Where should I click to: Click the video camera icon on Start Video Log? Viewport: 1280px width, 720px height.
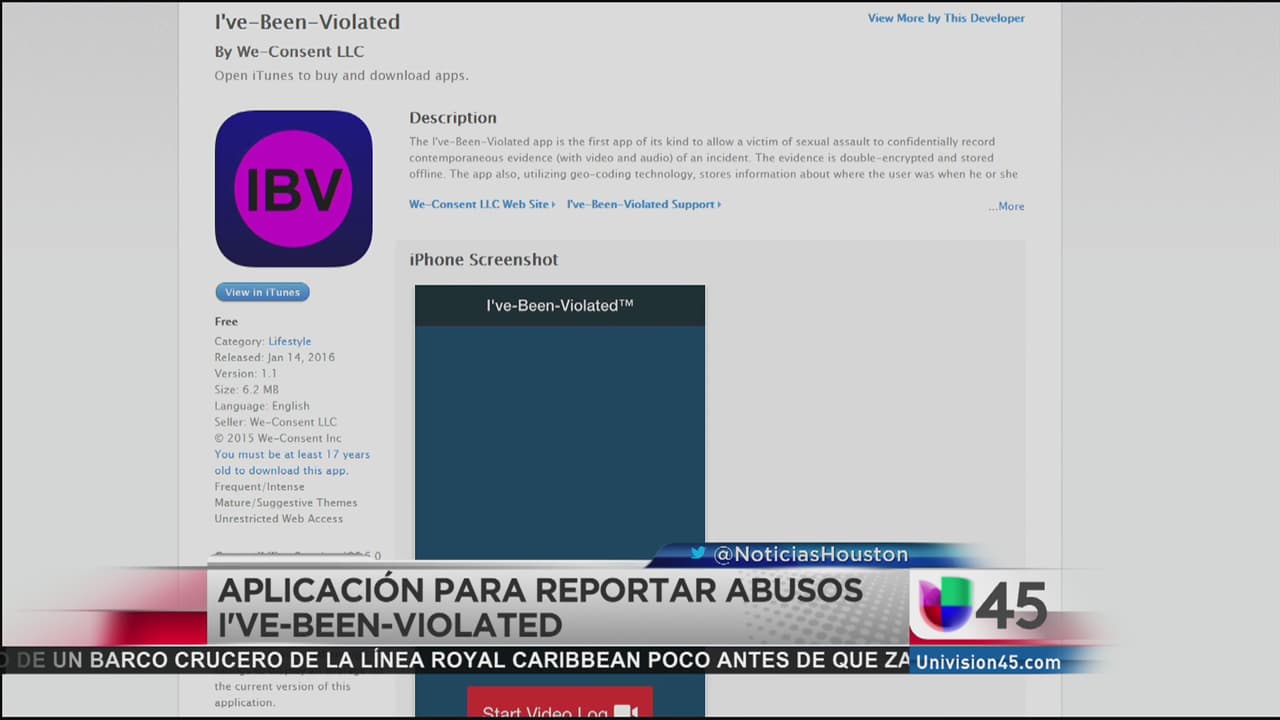[x=625, y=711]
